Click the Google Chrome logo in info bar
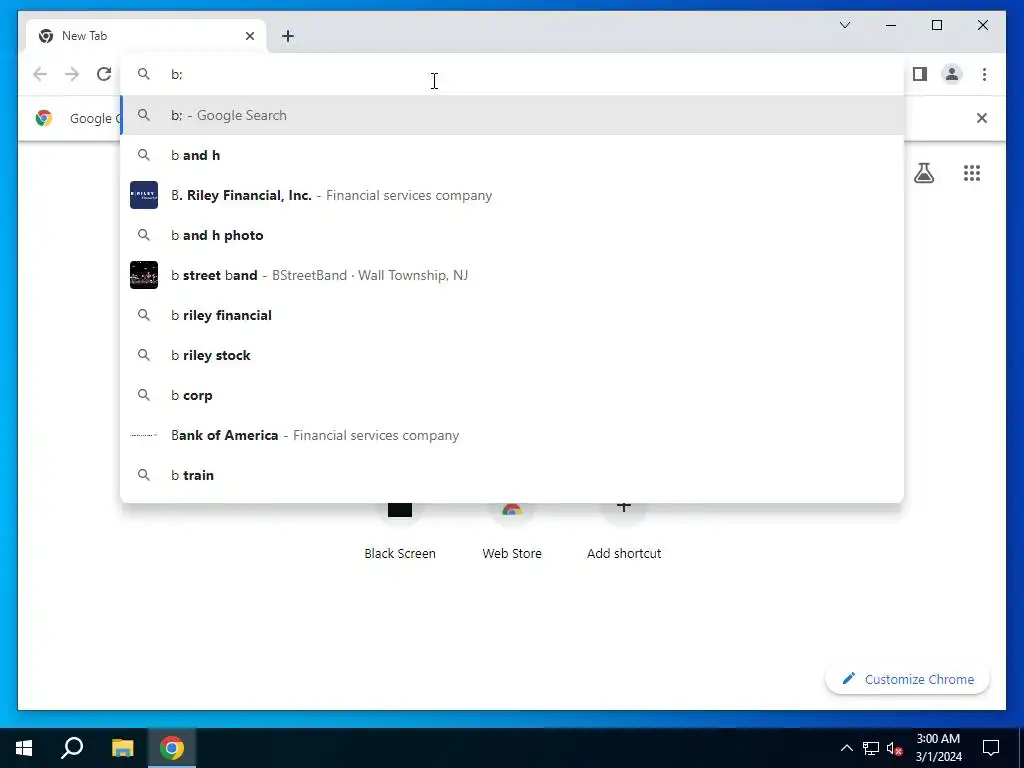 44,118
